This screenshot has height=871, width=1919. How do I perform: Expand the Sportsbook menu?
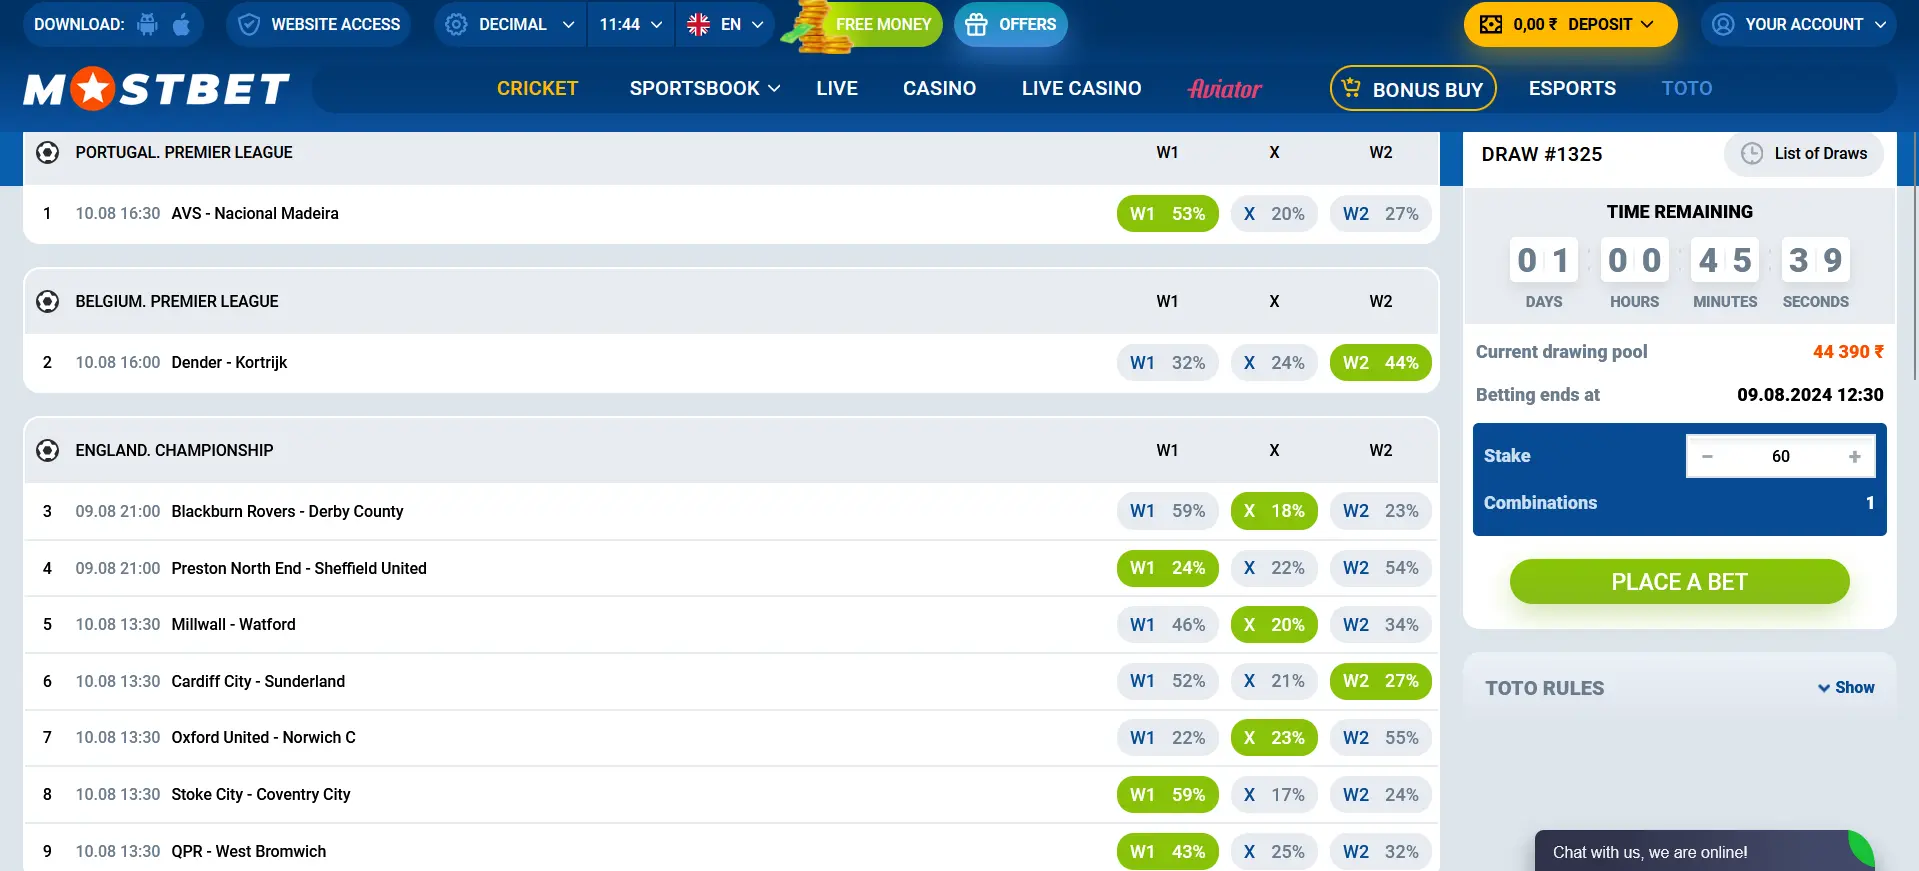(x=704, y=89)
